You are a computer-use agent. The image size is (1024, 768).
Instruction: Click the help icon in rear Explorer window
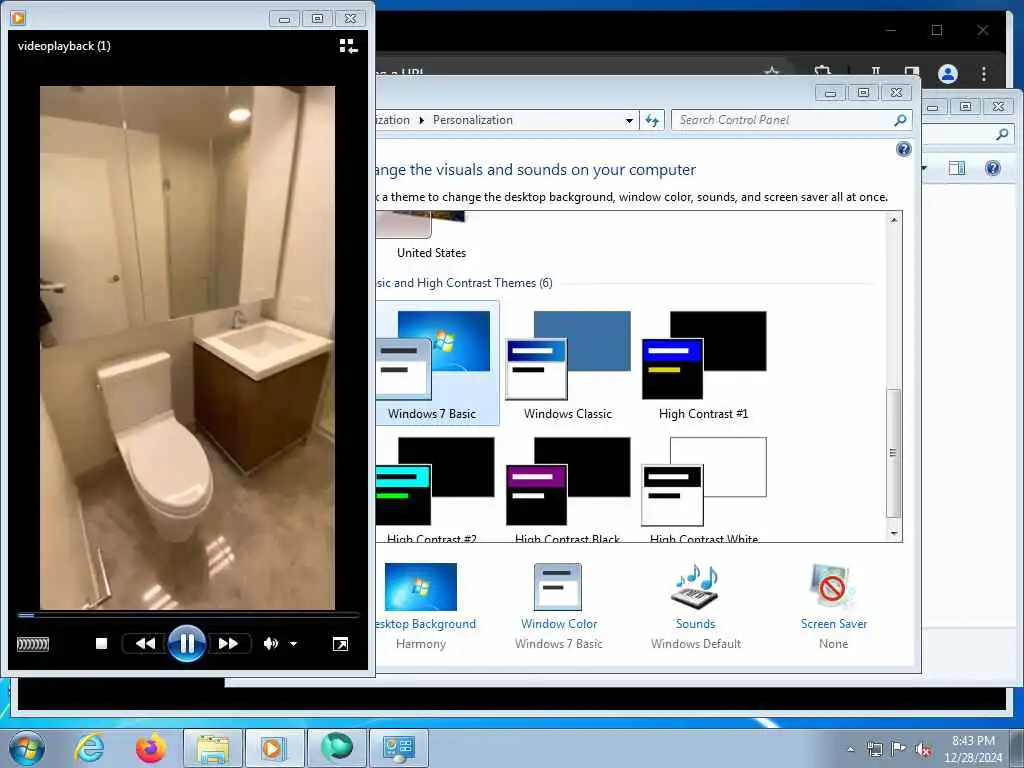point(993,168)
